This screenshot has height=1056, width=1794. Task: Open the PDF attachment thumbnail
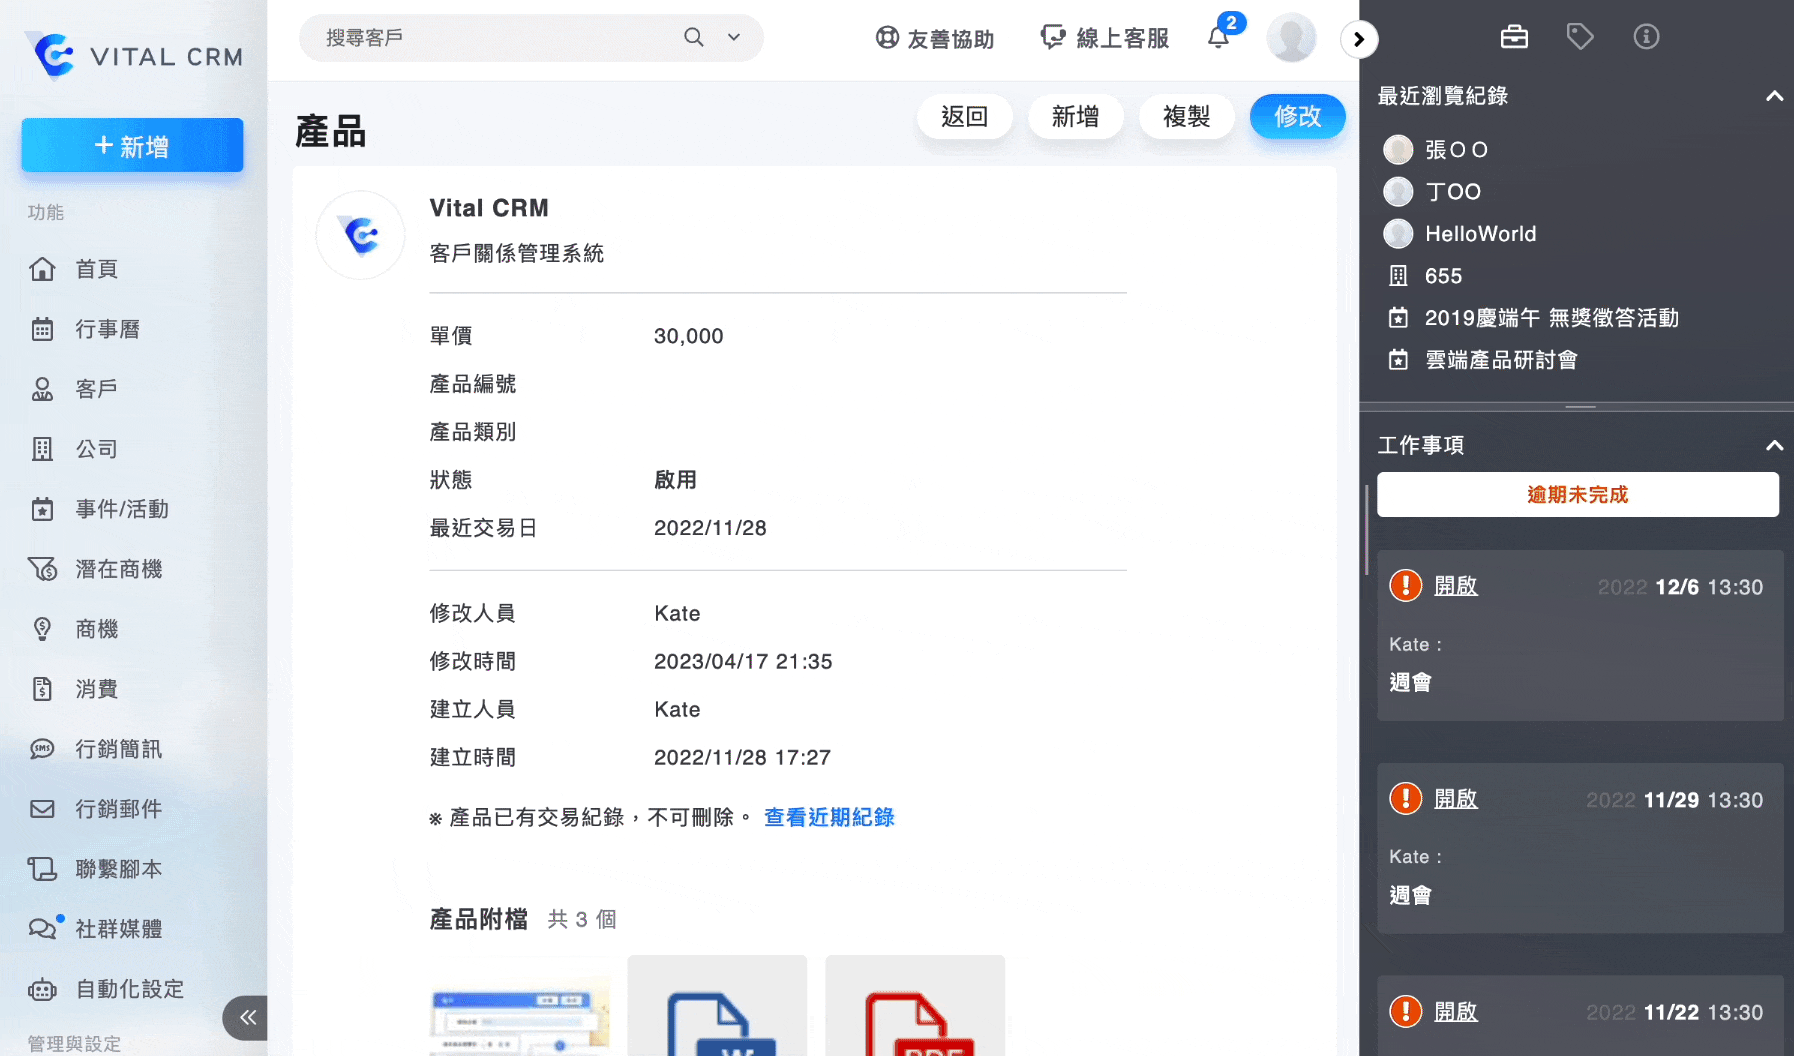[x=915, y=1006]
